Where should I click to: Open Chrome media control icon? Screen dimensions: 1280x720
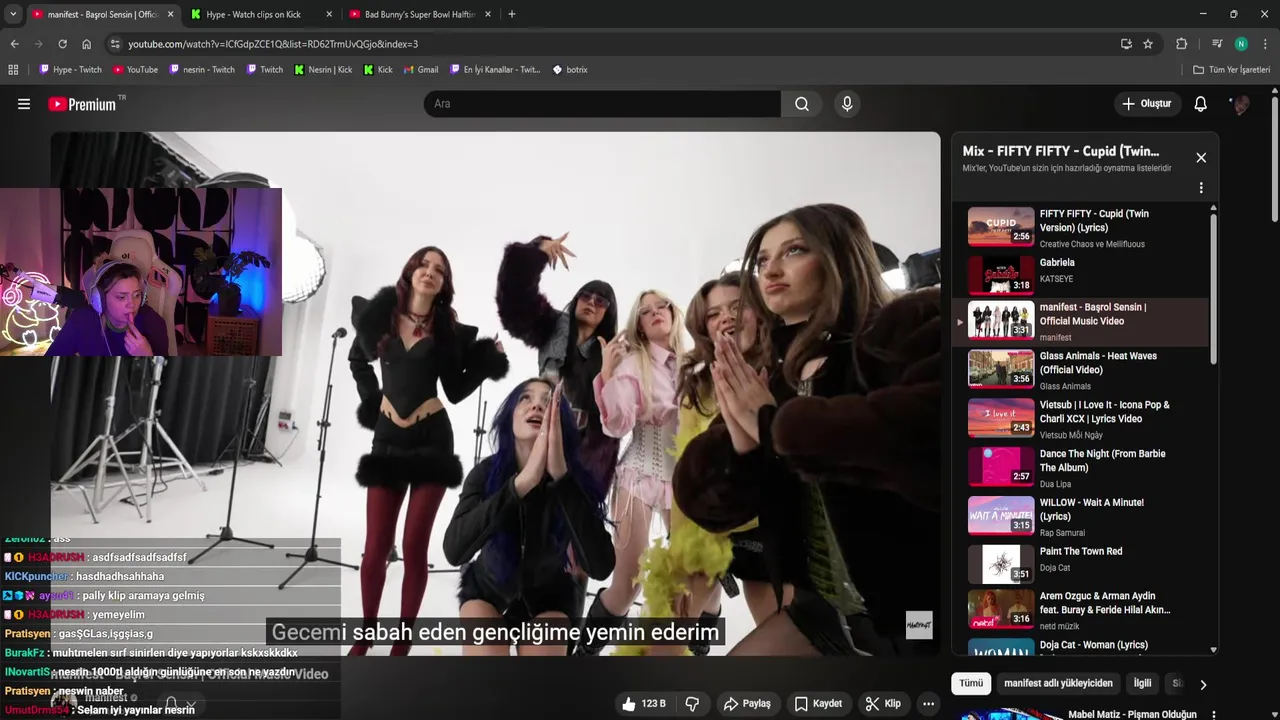[x=1216, y=44]
